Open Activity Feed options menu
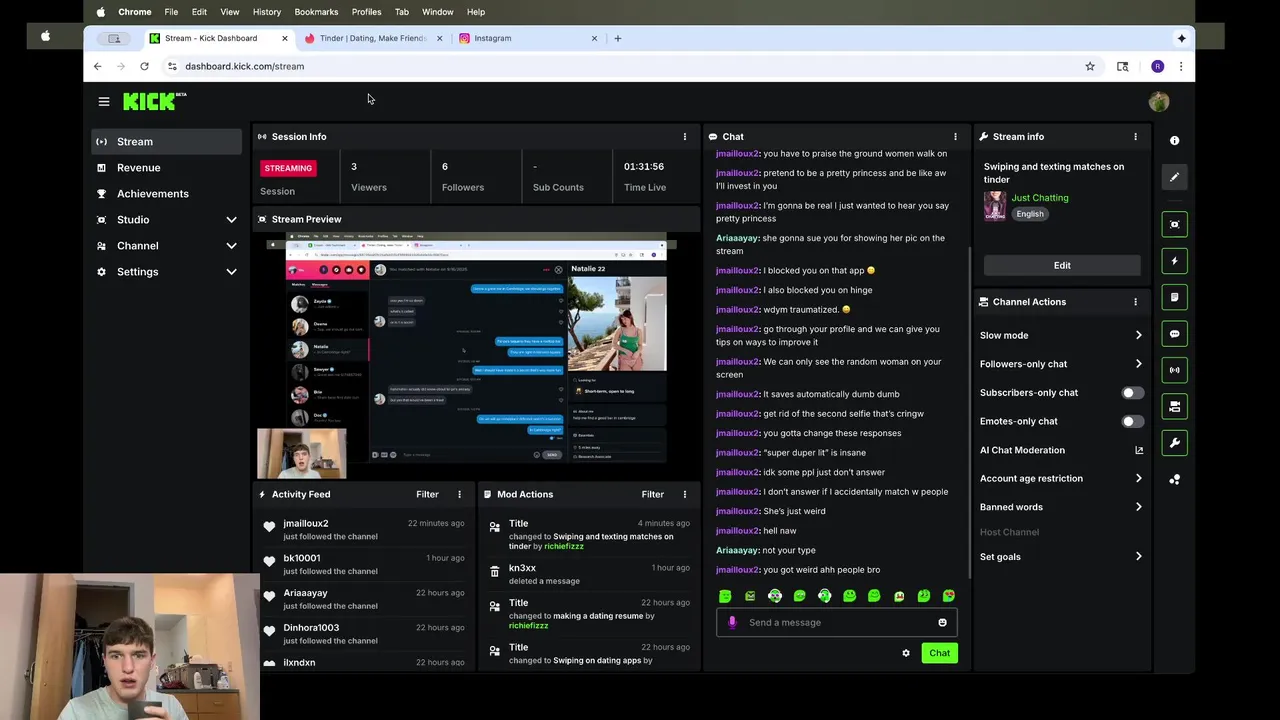1280x720 pixels. point(460,494)
